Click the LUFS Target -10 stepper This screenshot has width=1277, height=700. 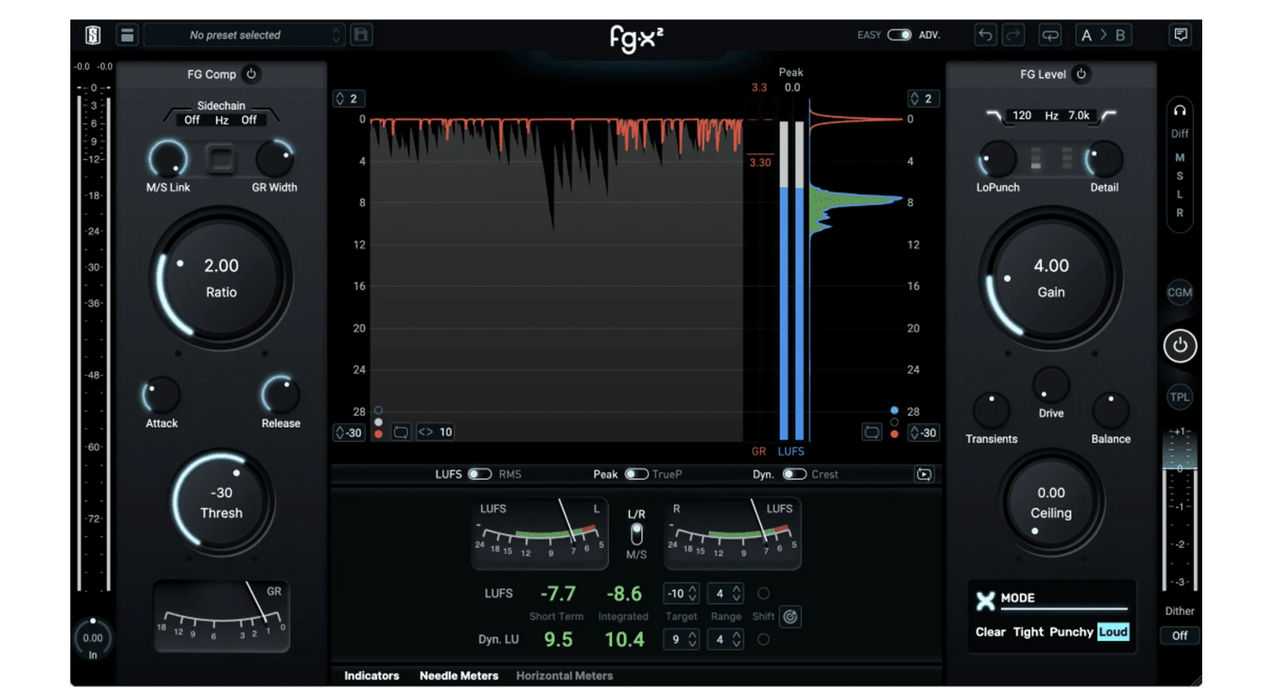tap(680, 594)
